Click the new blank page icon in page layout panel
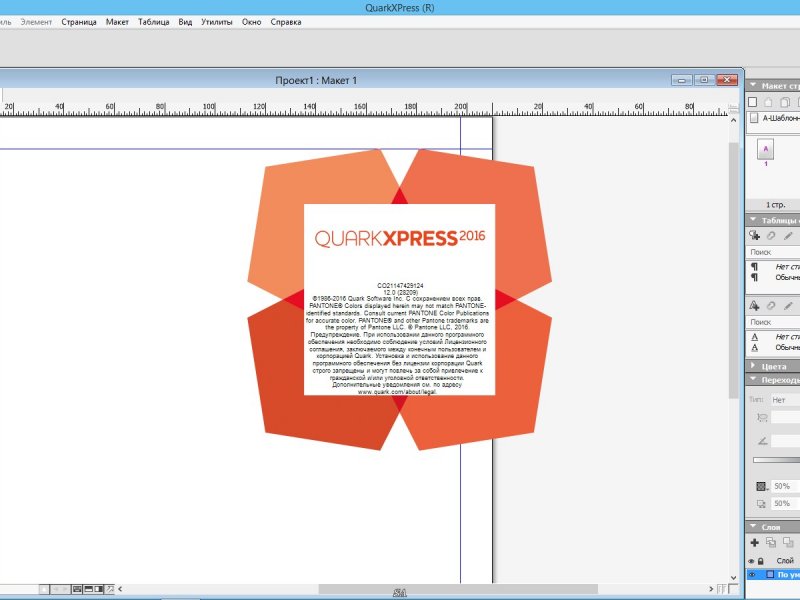The height and width of the screenshot is (600, 800). [752, 102]
